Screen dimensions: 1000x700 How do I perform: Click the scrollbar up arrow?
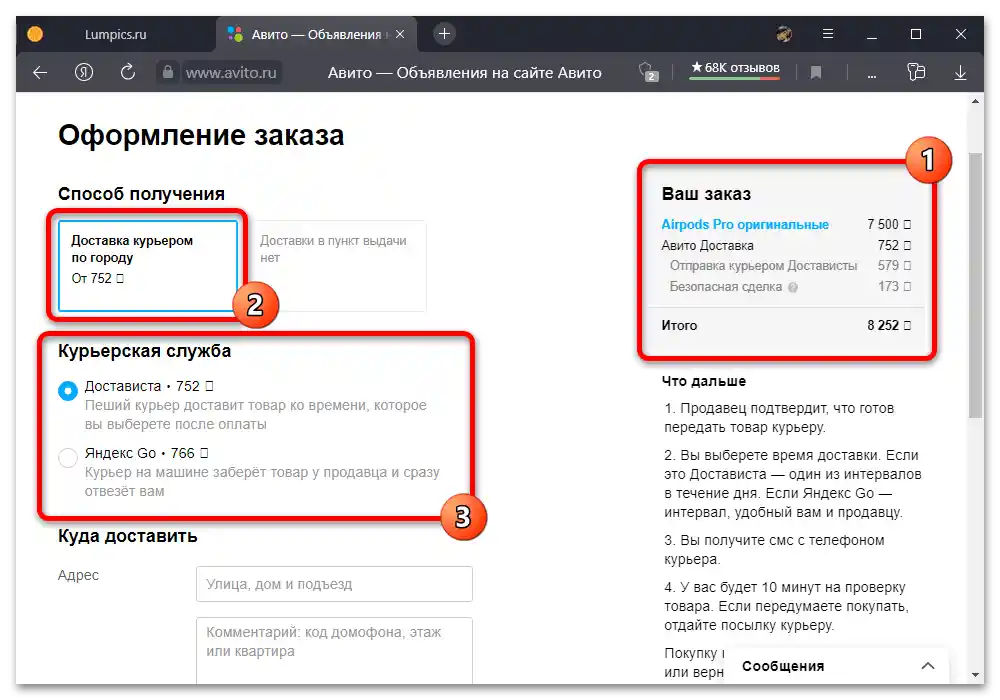[975, 101]
